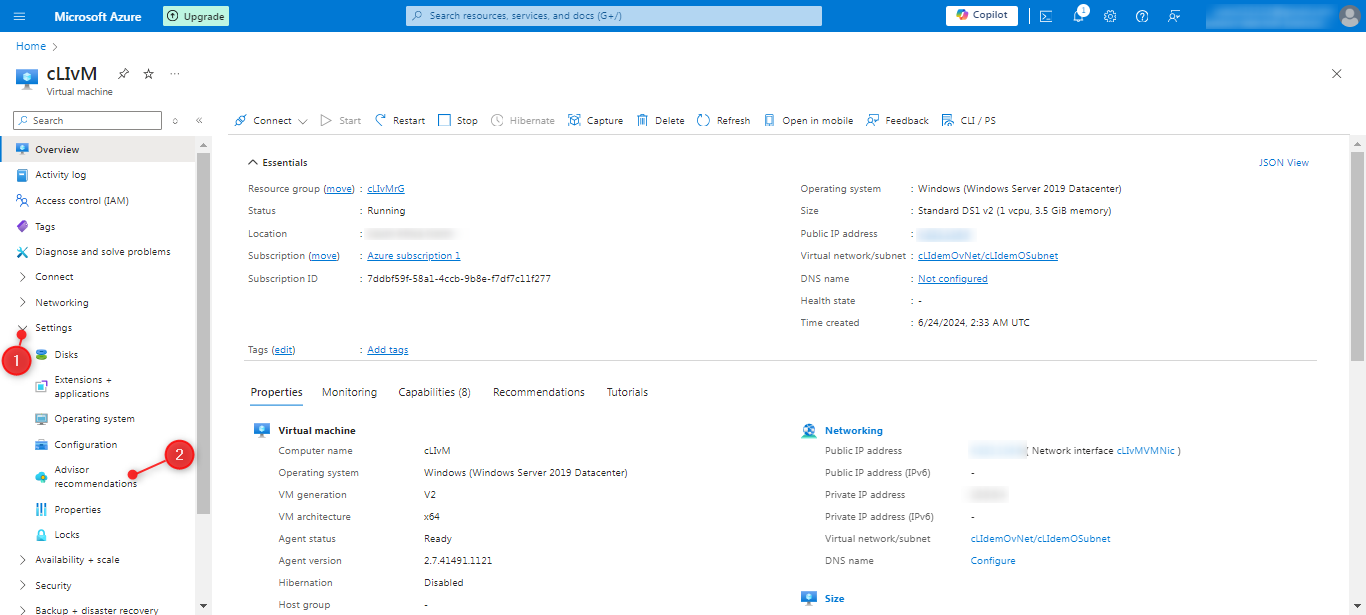Image resolution: width=1366 pixels, height=615 pixels.
Task: Switch to the Tutorials tab
Action: point(627,392)
